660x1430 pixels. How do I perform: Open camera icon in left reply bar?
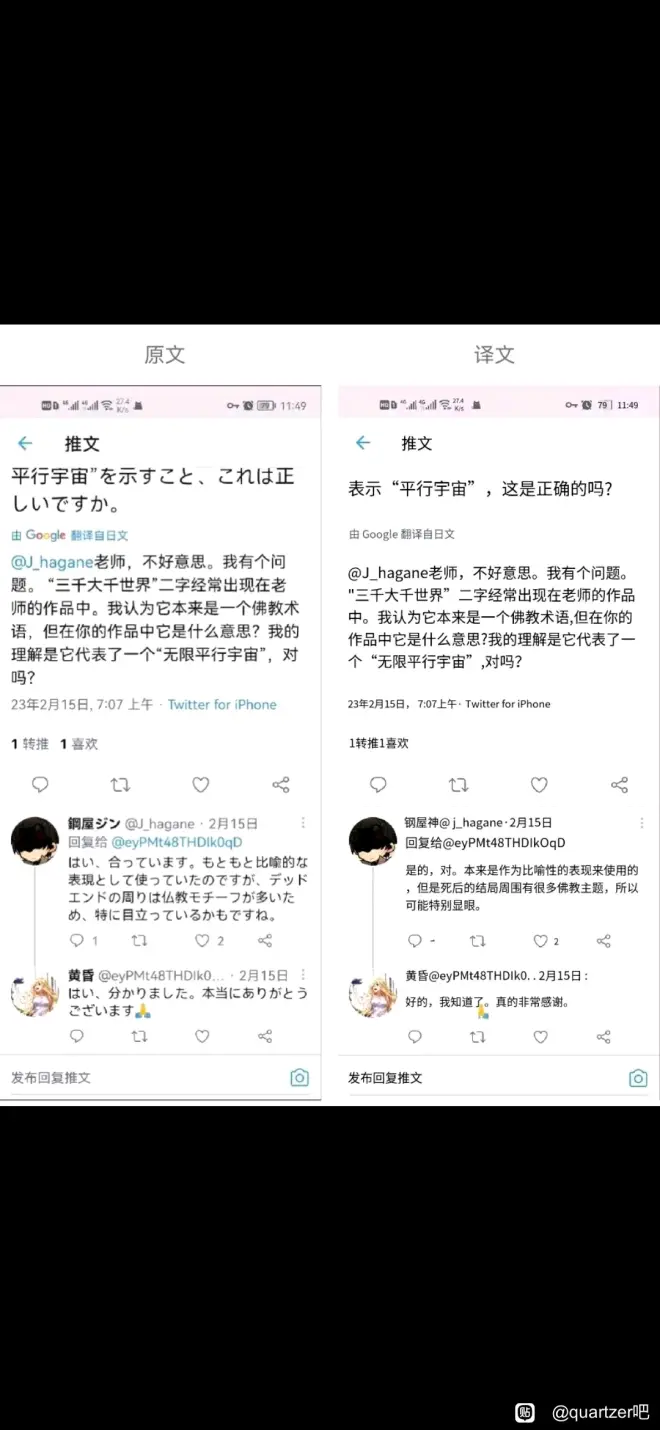tap(299, 1077)
